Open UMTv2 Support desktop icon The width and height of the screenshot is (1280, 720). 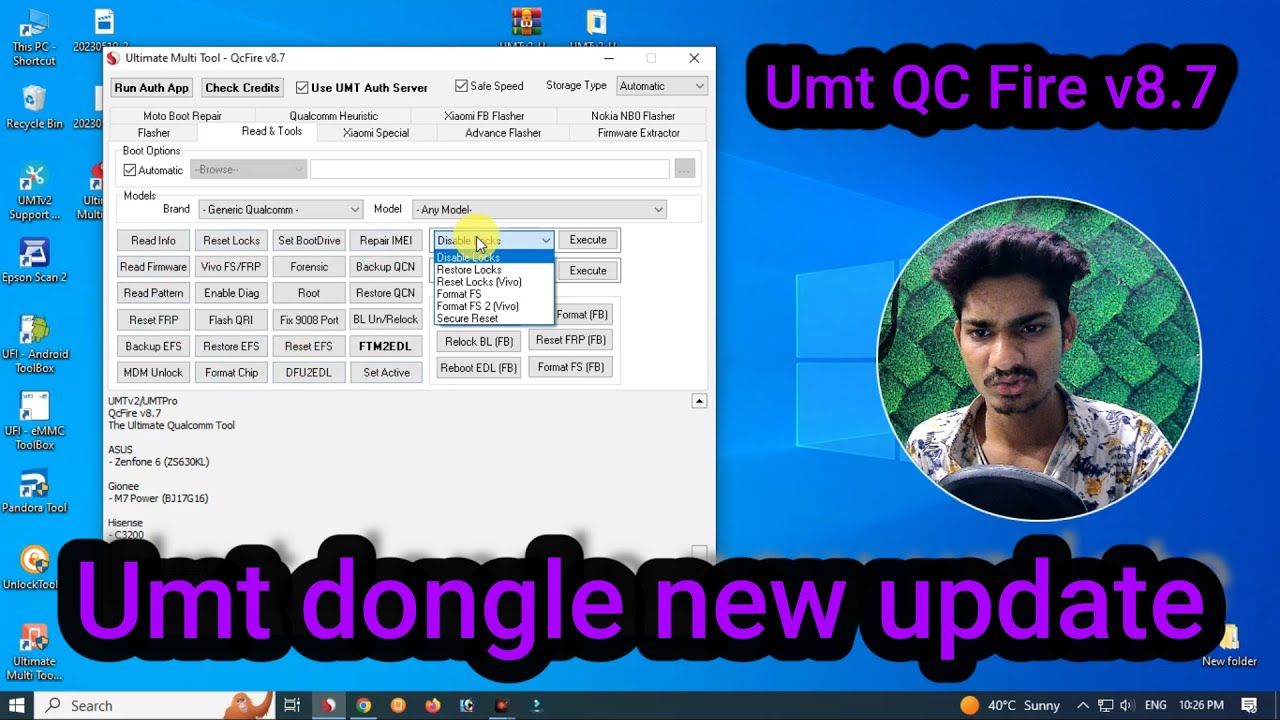[x=34, y=192]
